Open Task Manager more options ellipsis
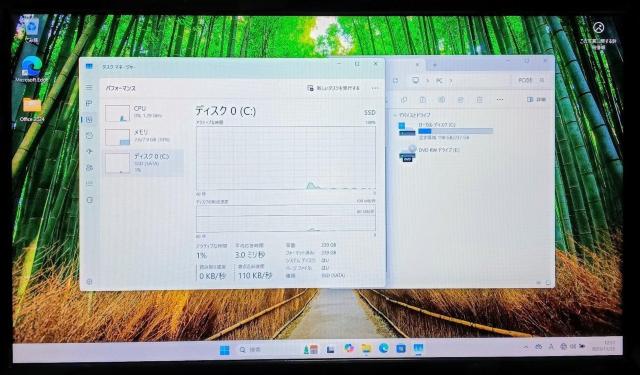Screen dimensions: 640x375 [x=375, y=88]
